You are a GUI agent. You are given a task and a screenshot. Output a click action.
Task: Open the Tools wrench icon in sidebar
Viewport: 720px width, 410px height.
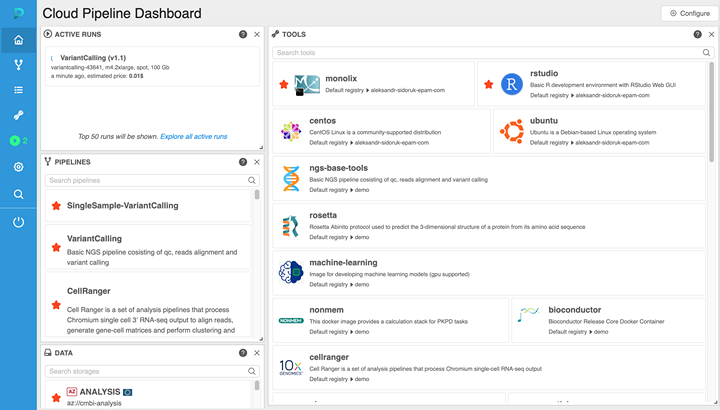click(18, 115)
